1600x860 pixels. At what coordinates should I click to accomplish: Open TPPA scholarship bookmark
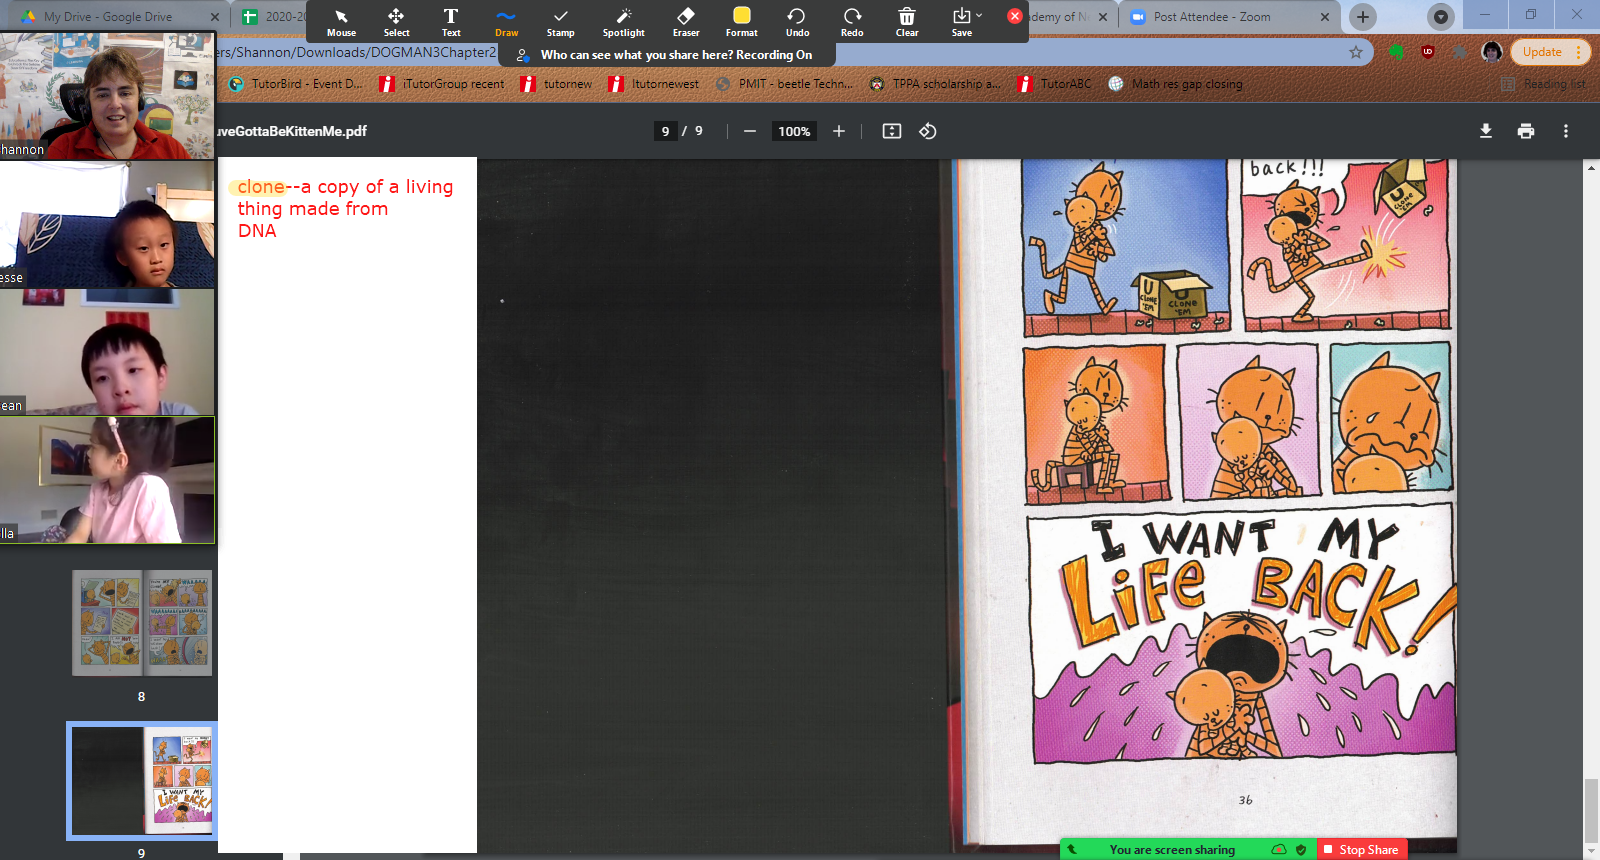(935, 84)
